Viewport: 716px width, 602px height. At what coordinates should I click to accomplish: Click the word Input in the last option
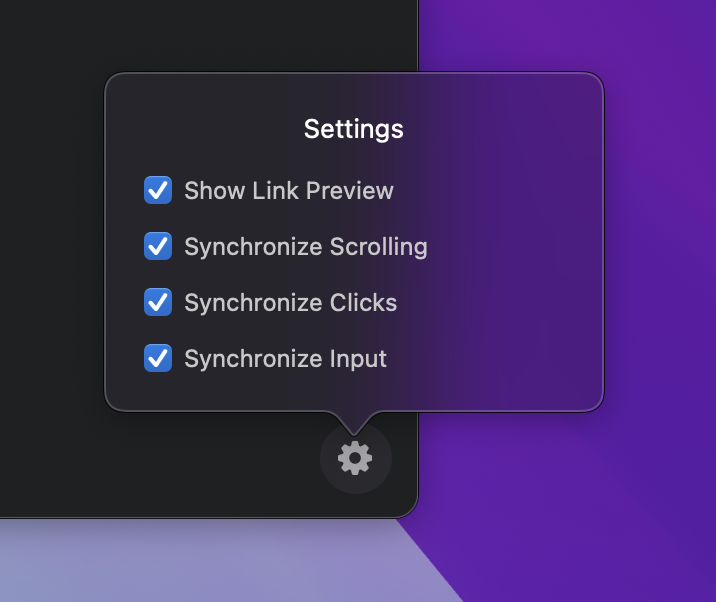tap(358, 359)
